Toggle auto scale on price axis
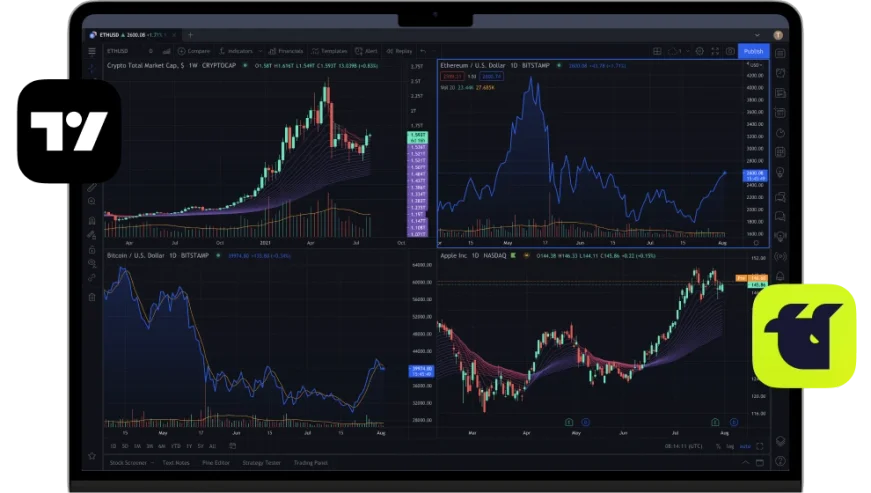The height and width of the screenshot is (493, 871). 743,446
